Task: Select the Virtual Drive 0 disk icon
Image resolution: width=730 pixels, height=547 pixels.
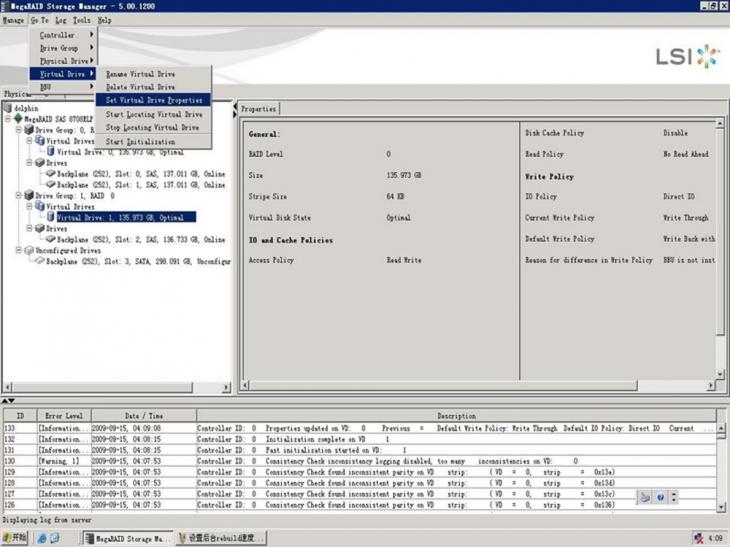Action: pyautogui.click(x=50, y=152)
